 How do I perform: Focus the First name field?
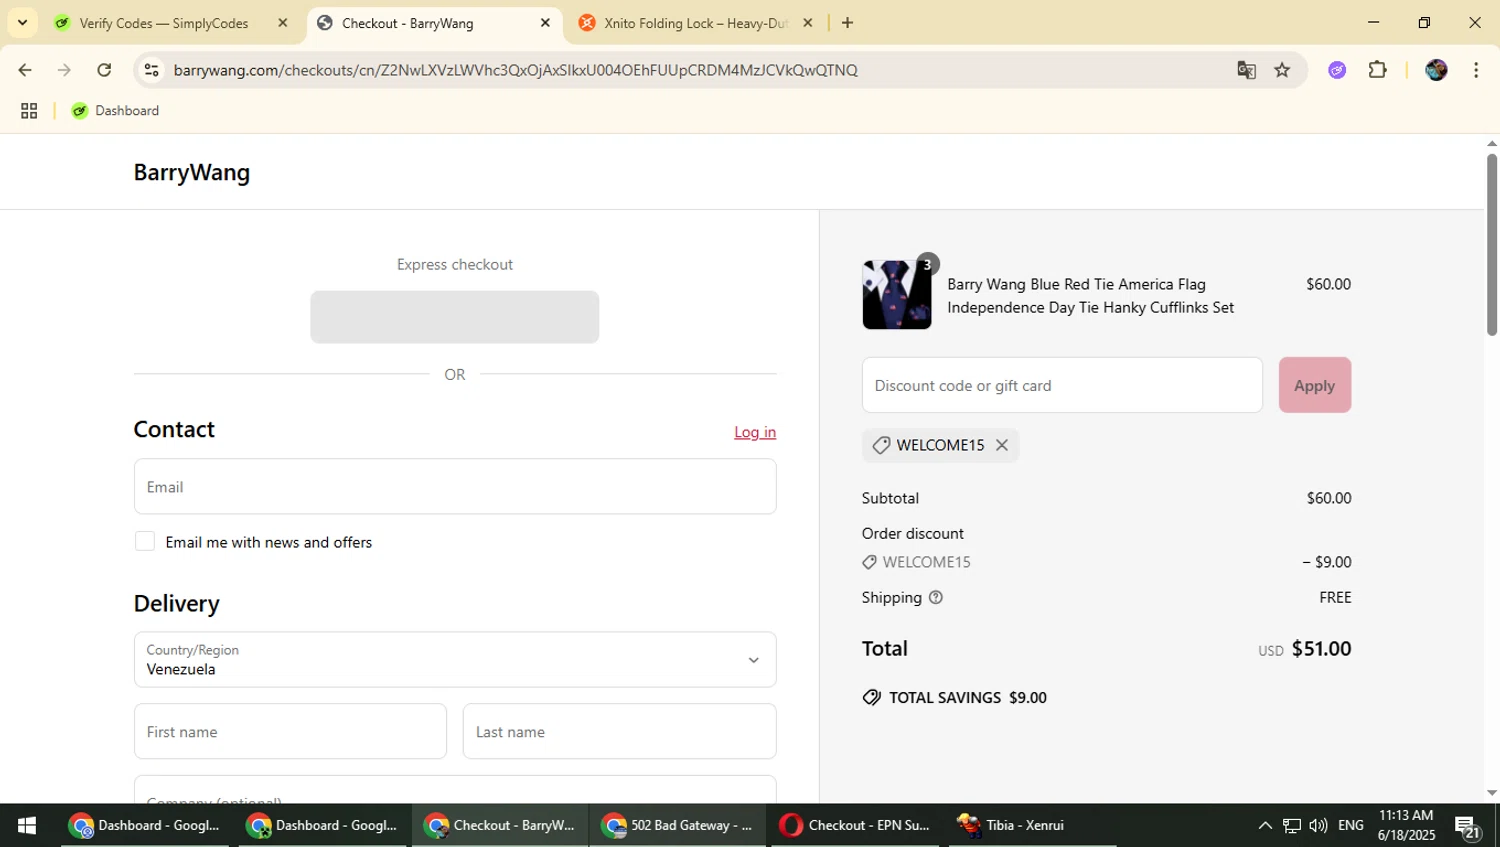[290, 731]
